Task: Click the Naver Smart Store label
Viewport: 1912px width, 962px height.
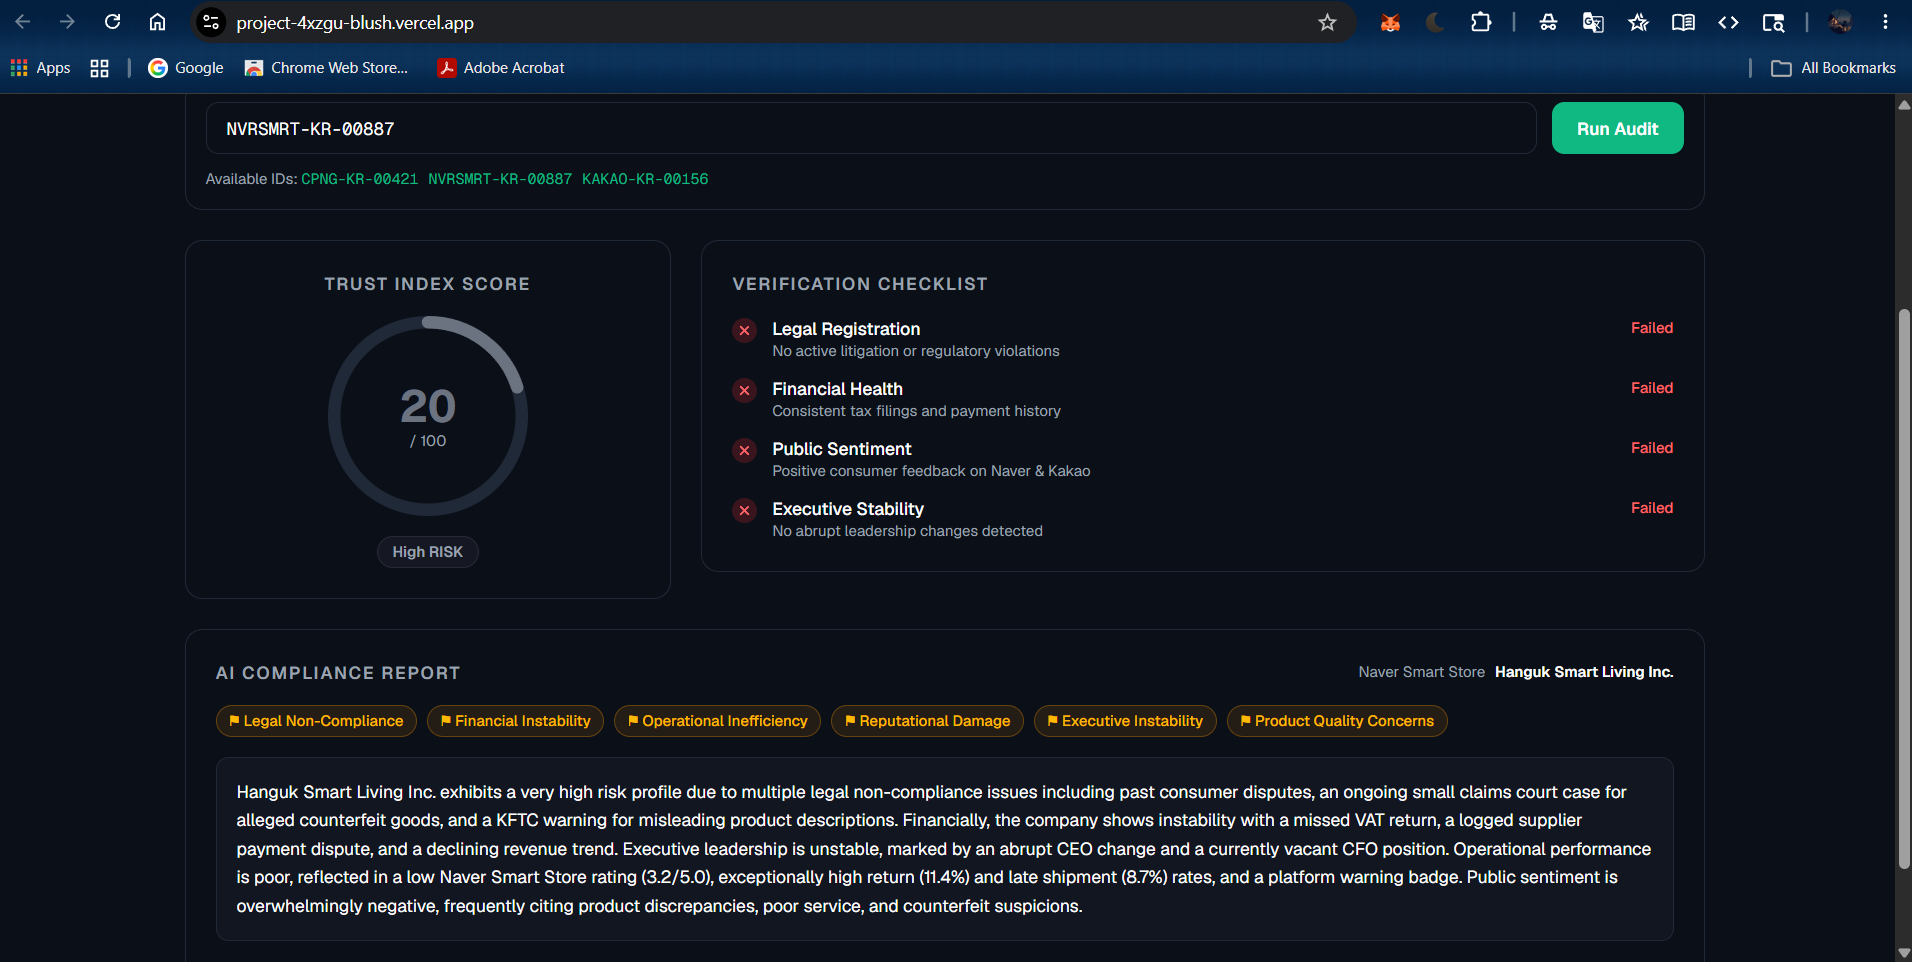Action: [1421, 672]
